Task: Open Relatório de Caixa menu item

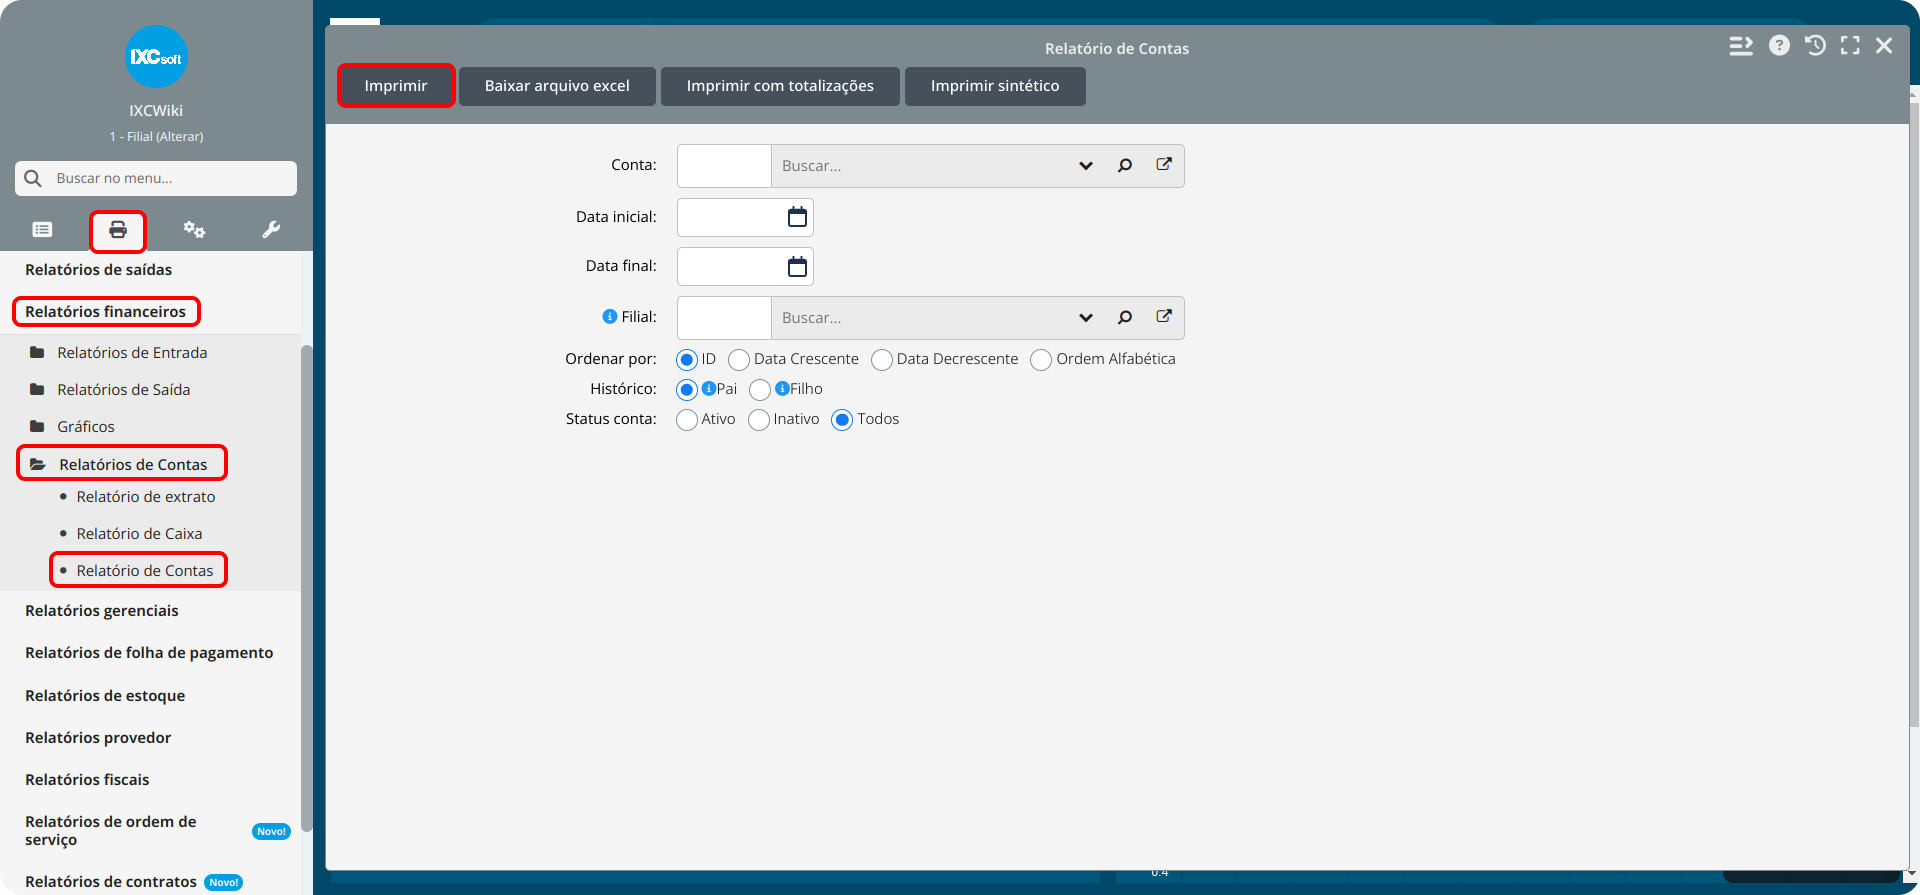Action: click(x=139, y=533)
